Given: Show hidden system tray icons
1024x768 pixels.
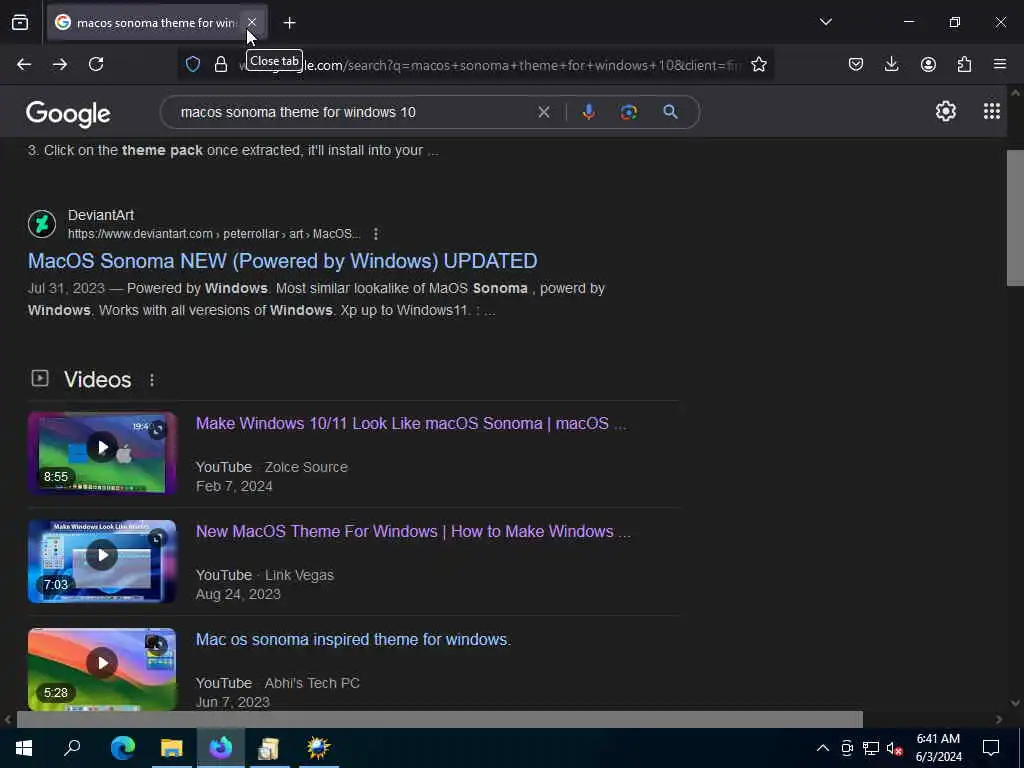Looking at the screenshot, I should (823, 748).
